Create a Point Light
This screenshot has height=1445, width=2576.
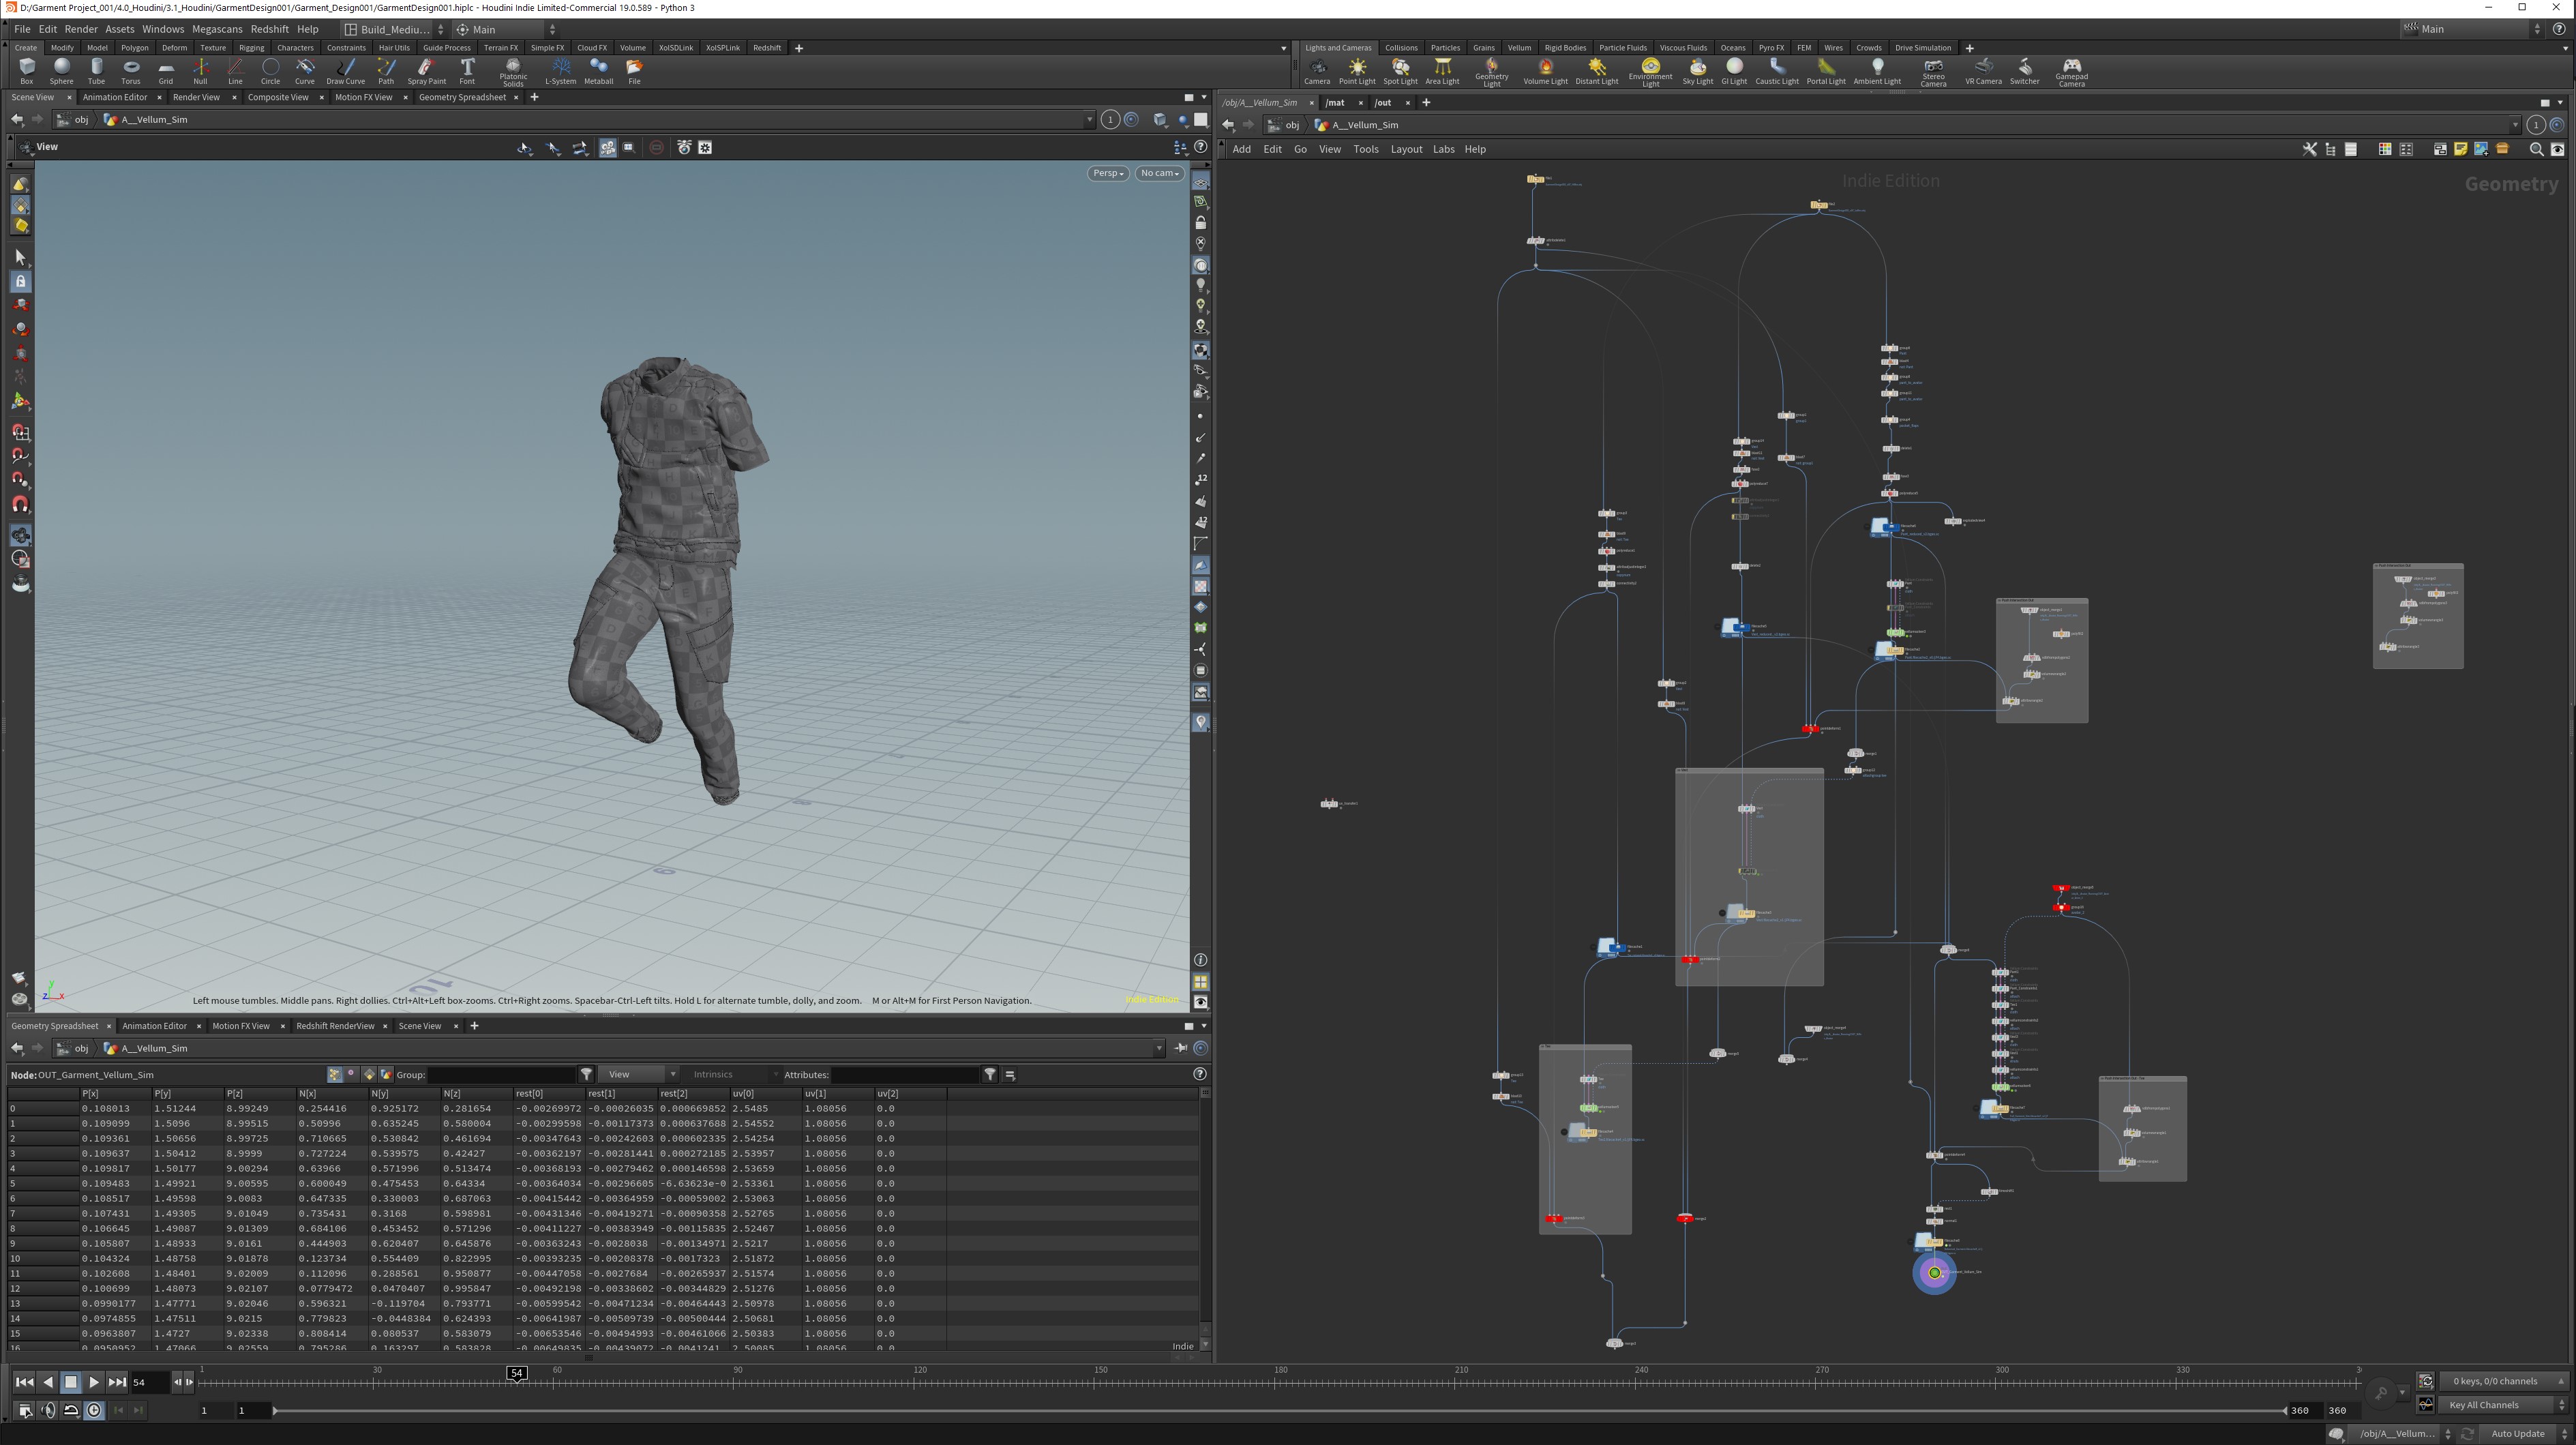1357,70
